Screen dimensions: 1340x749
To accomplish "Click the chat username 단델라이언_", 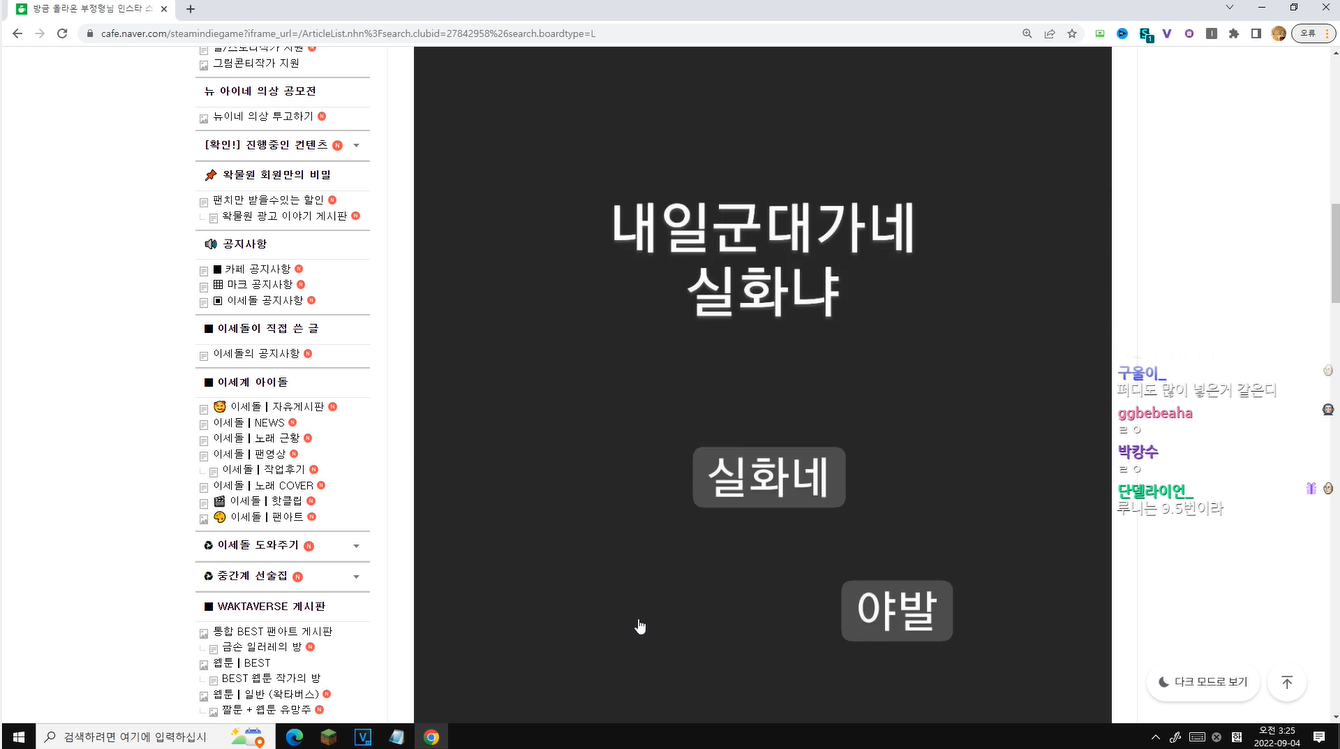I will tap(1156, 491).
